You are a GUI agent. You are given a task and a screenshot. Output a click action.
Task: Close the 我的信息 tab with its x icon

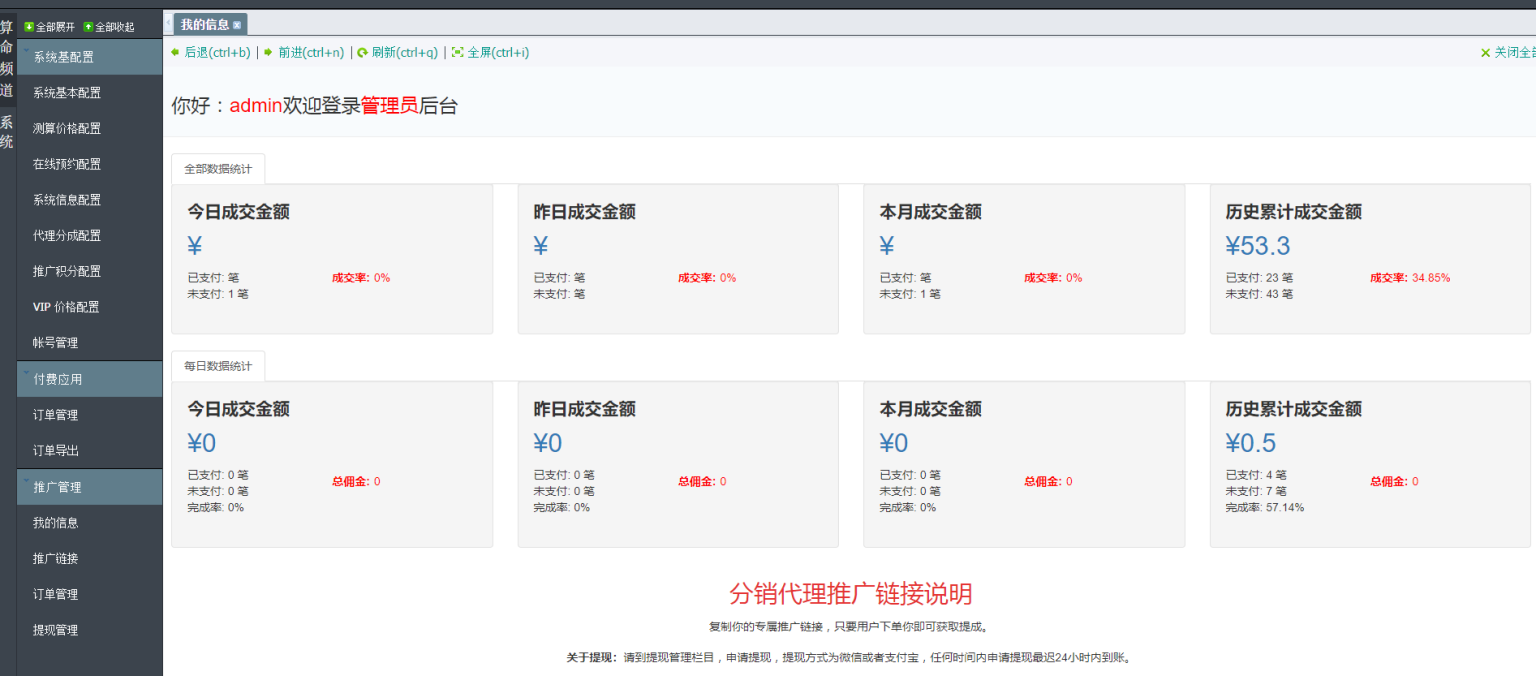tap(237, 25)
